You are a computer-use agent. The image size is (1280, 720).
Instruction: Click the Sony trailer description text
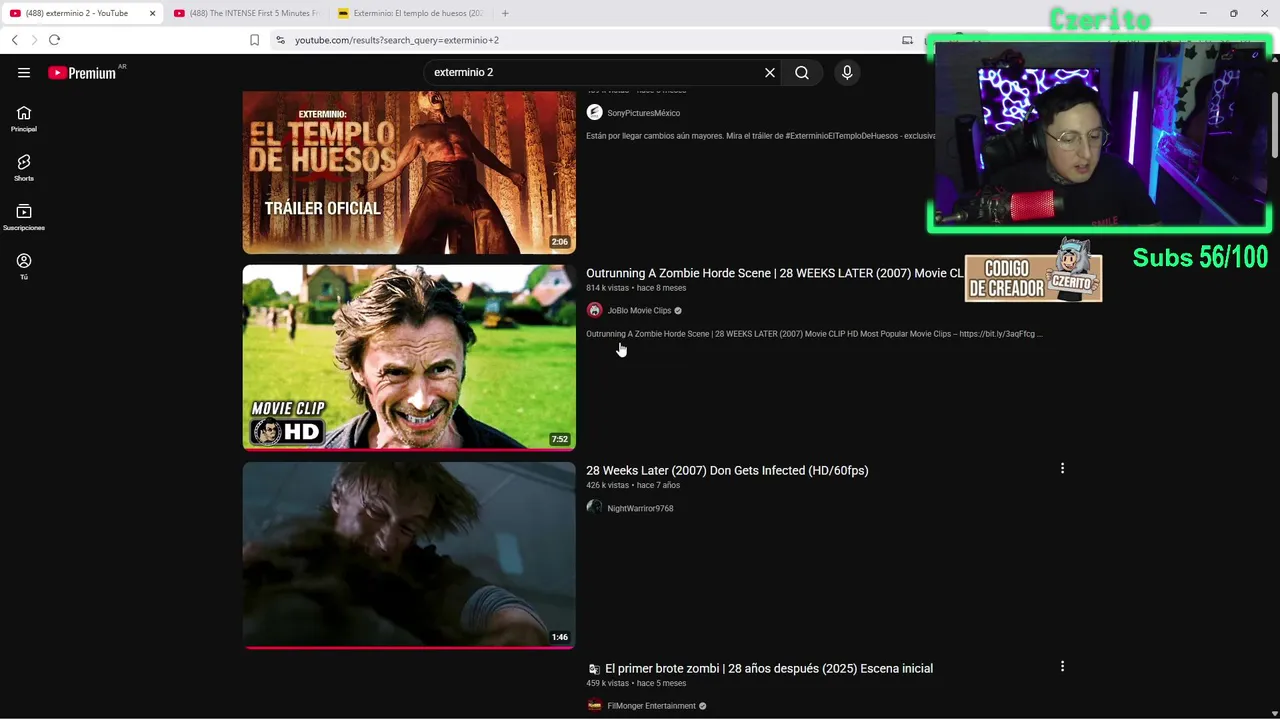tap(761, 136)
